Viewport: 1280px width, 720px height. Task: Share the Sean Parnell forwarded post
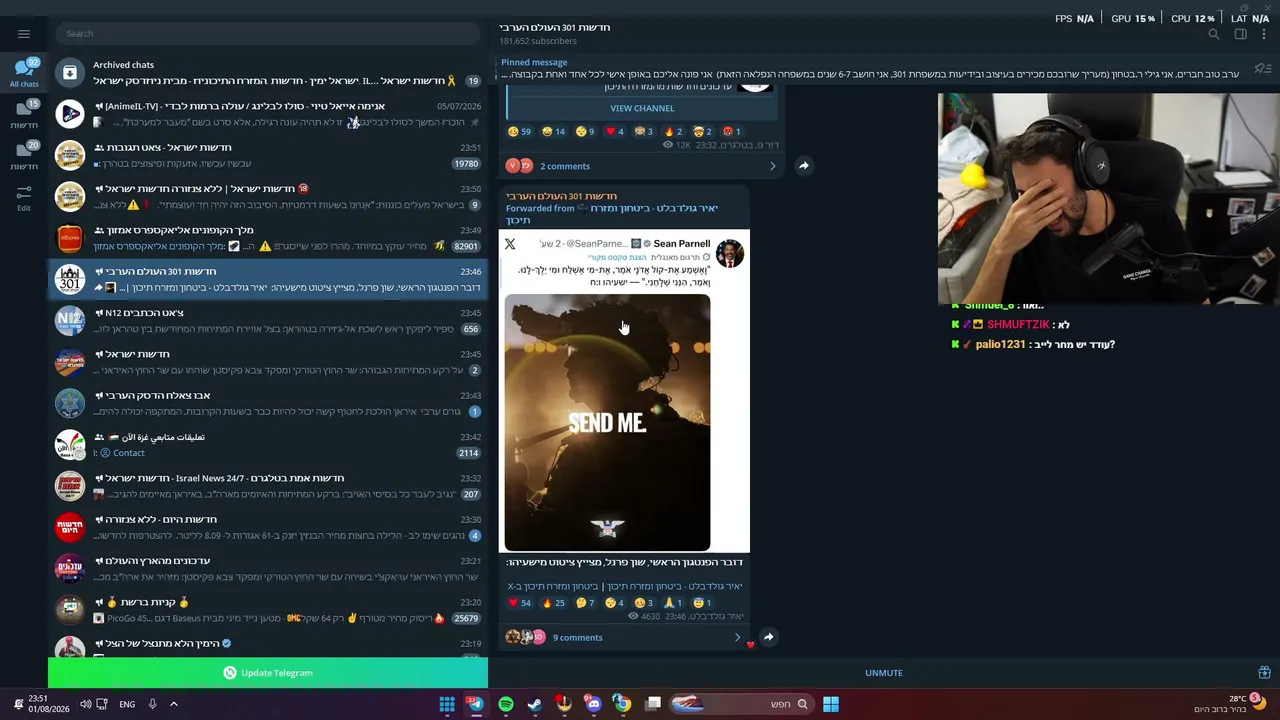pyautogui.click(x=768, y=637)
